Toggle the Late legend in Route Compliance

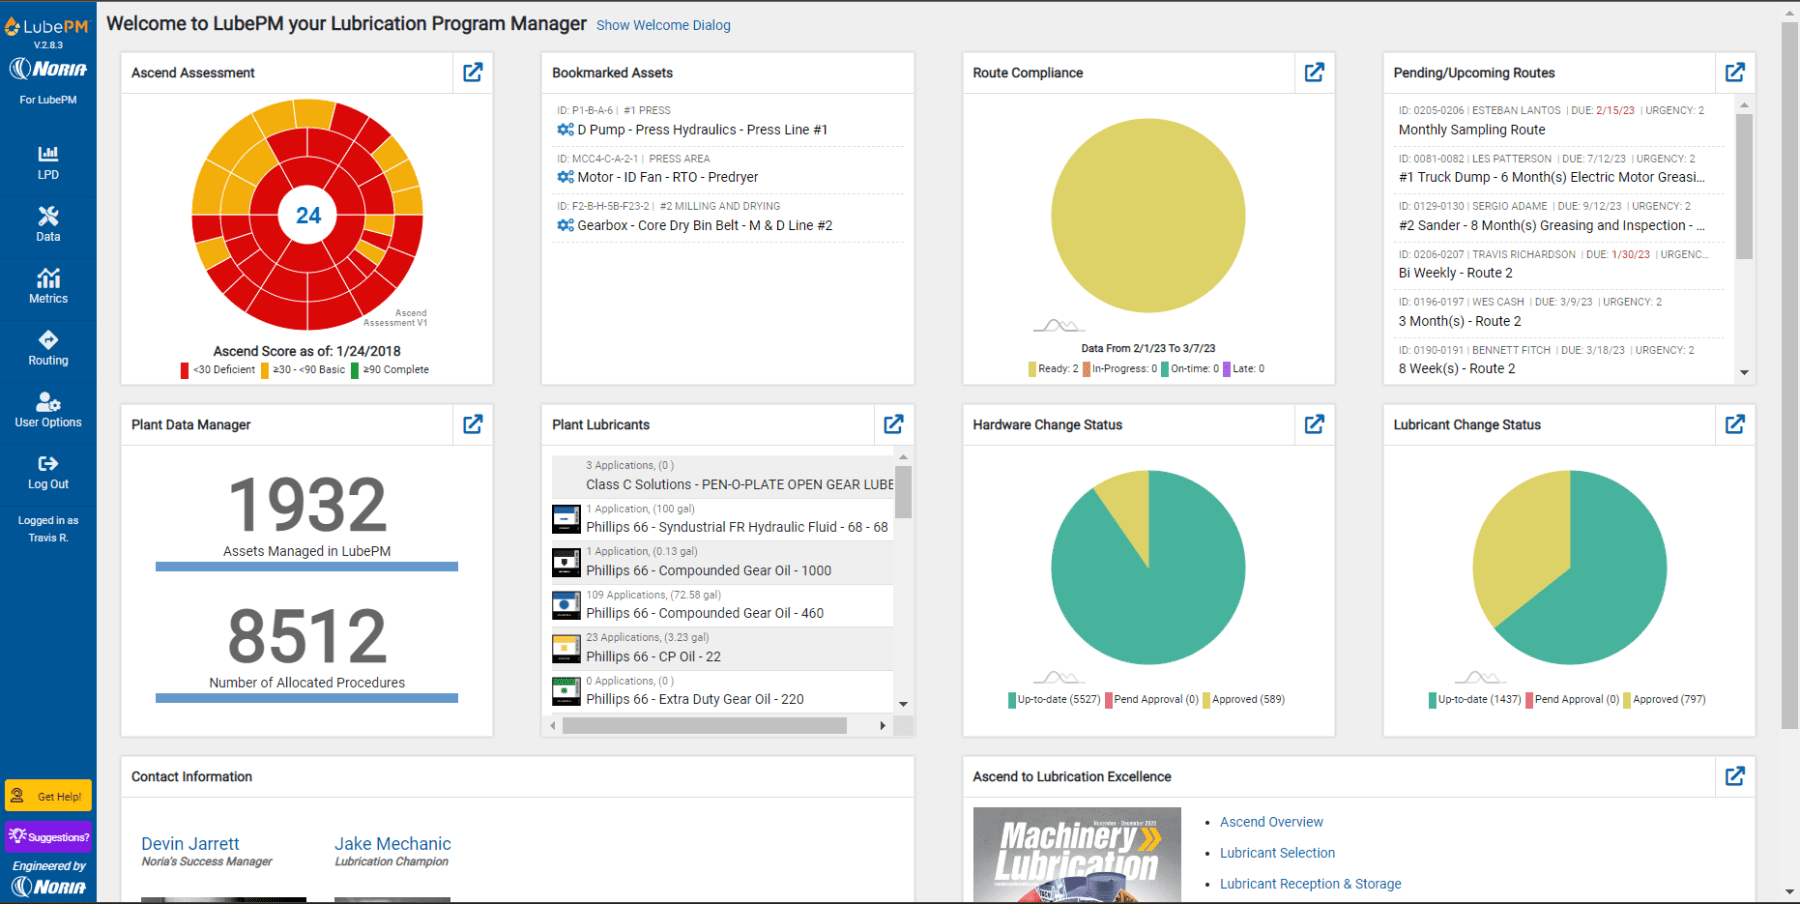(1244, 369)
